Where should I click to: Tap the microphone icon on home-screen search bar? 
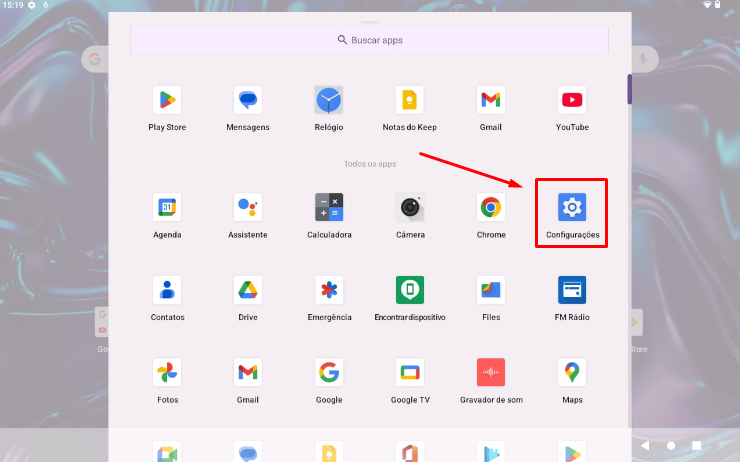pyautogui.click(x=643, y=59)
